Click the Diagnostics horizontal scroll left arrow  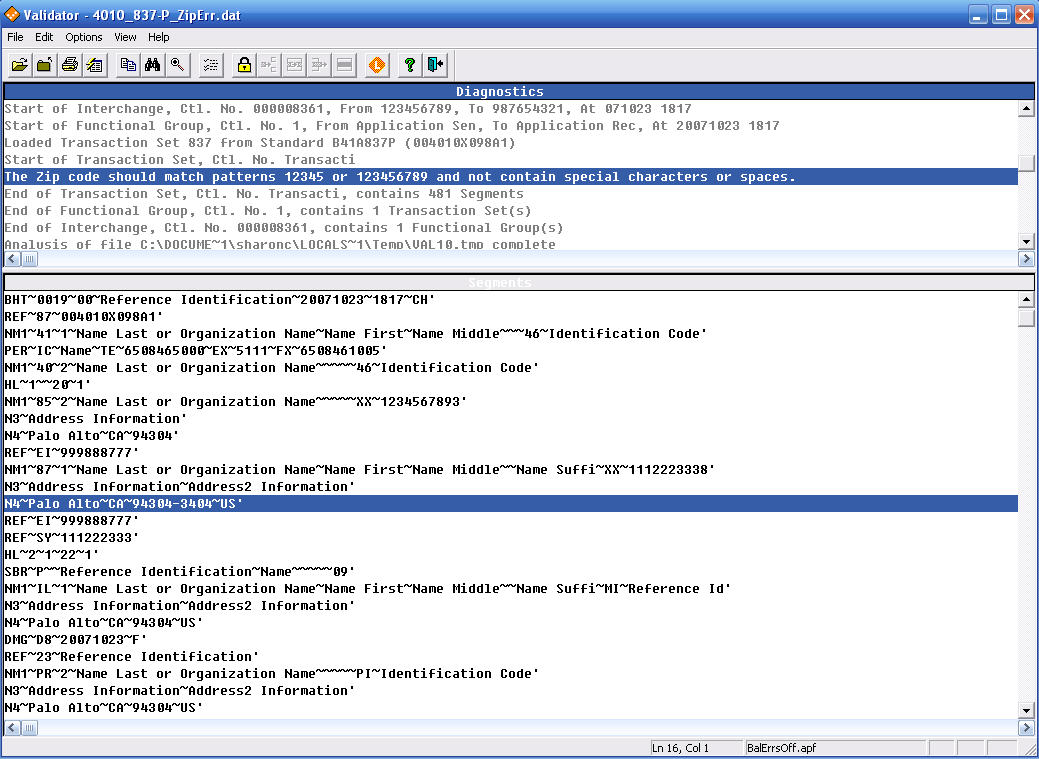pyautogui.click(x=12, y=259)
